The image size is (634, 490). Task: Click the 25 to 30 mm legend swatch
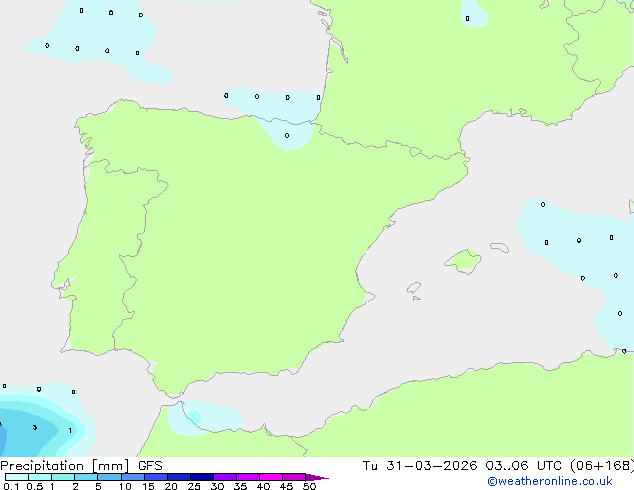(x=202, y=477)
